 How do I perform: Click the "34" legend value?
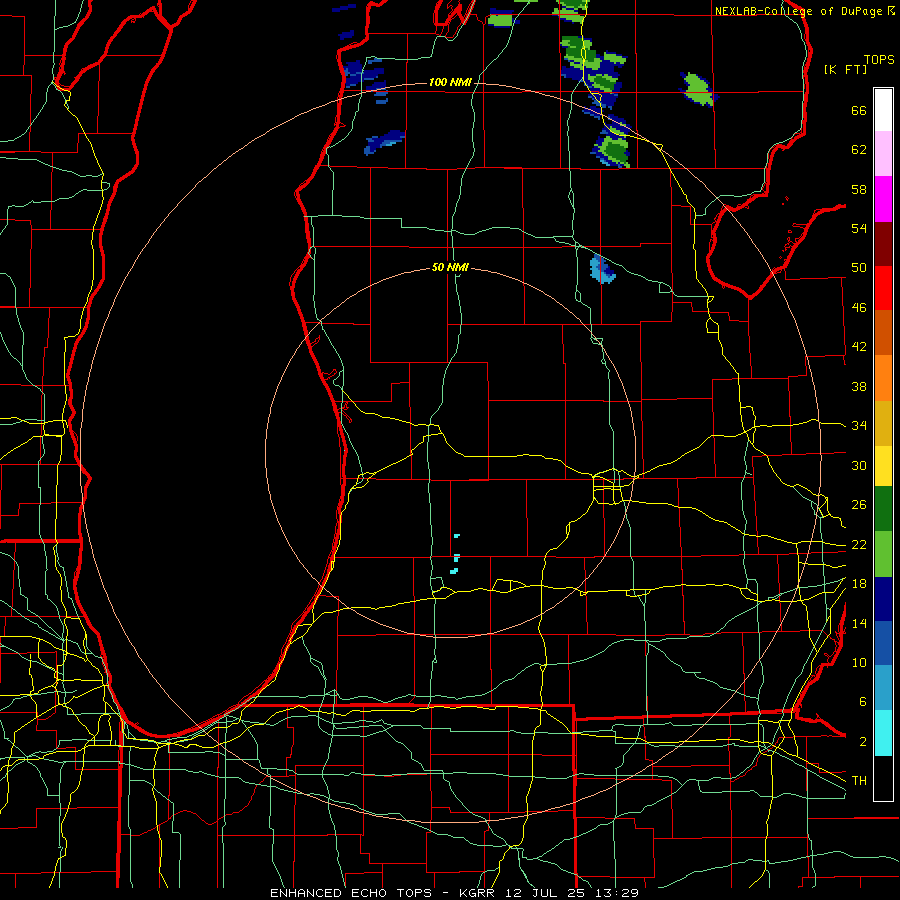point(859,426)
